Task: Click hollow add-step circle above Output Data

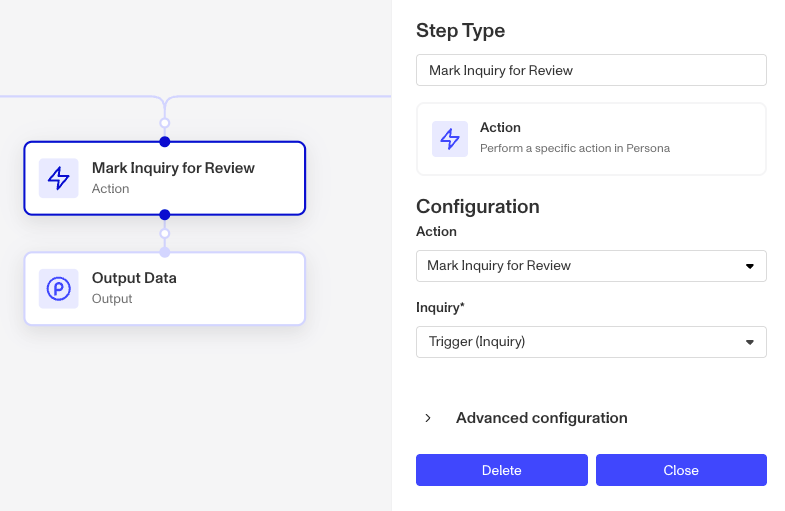Action: 165,233
